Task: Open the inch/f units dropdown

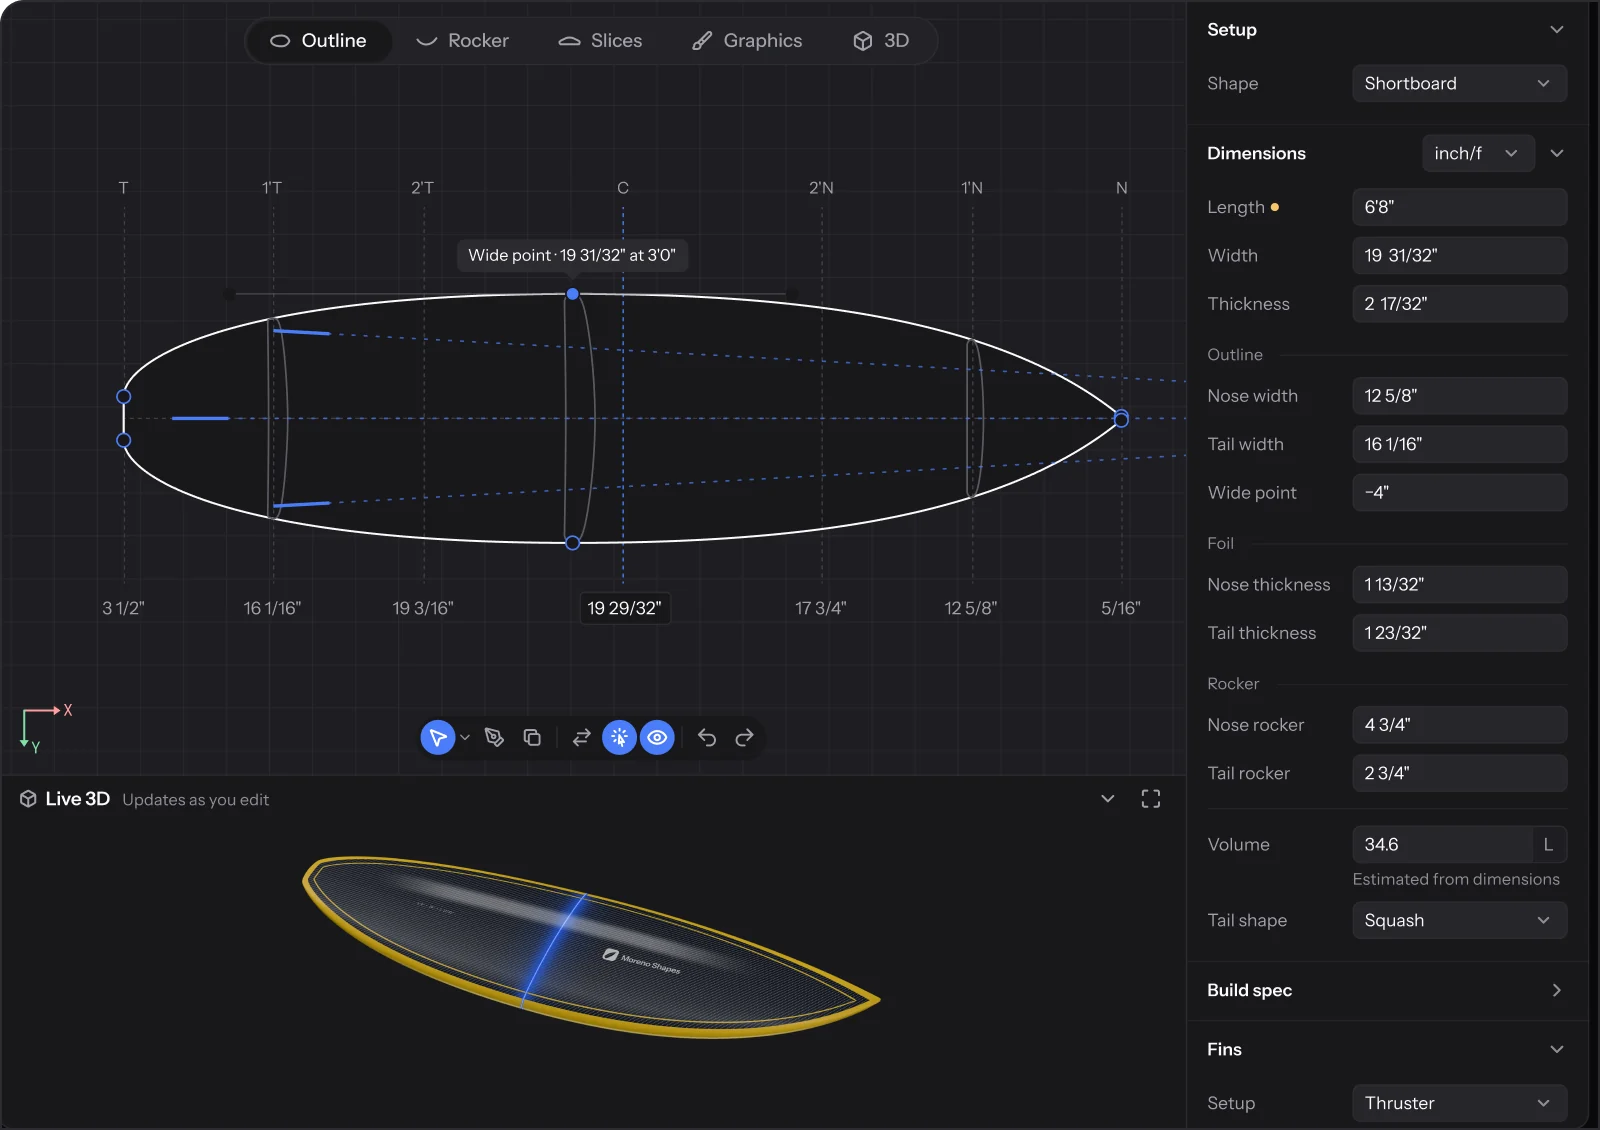Action: 1478,153
